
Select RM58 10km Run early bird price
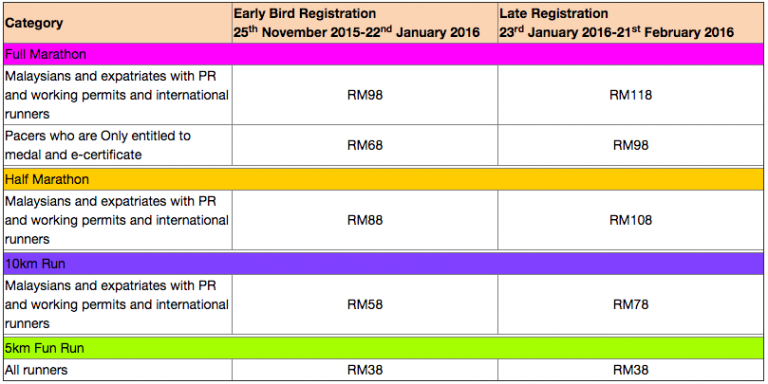point(365,304)
